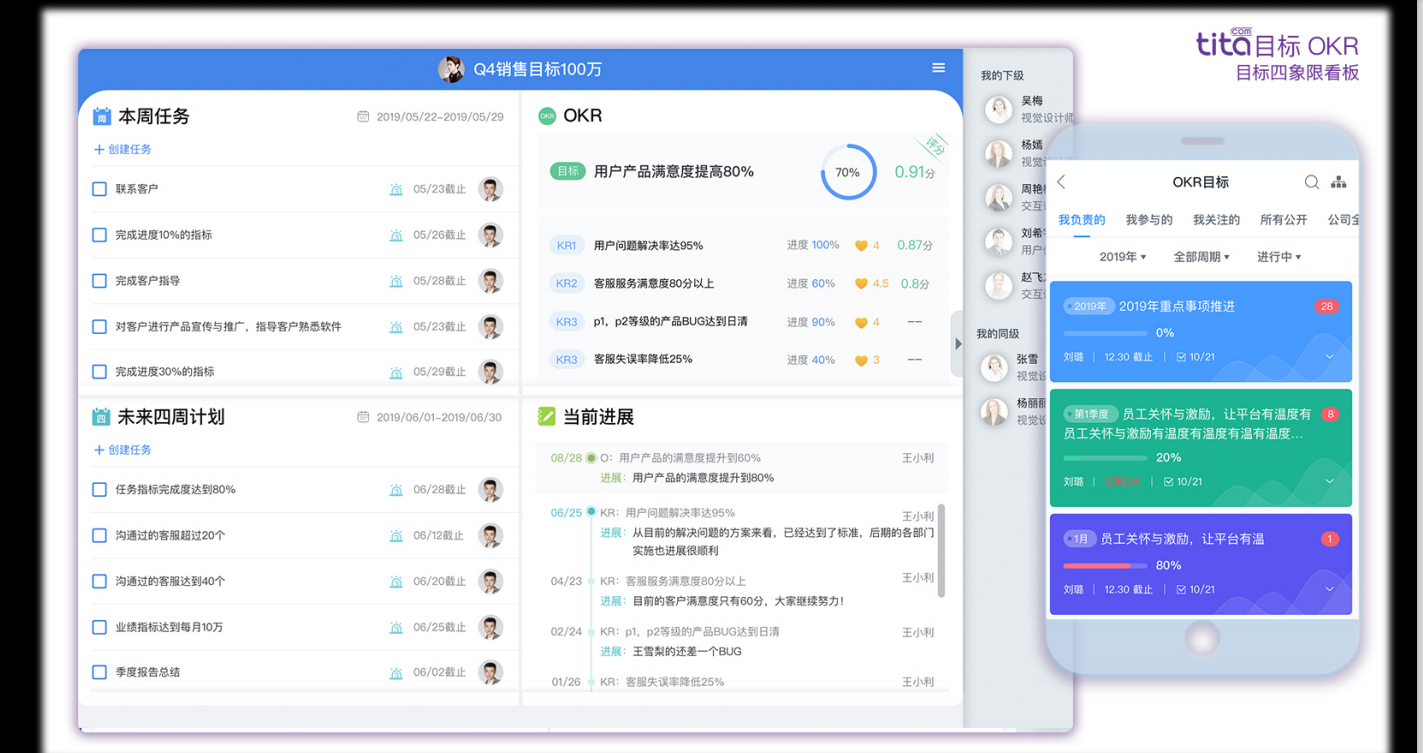Viewport: 1423px width, 753px height.
Task: Click 创建任务 under 未来四周计划
Action: click(x=123, y=450)
